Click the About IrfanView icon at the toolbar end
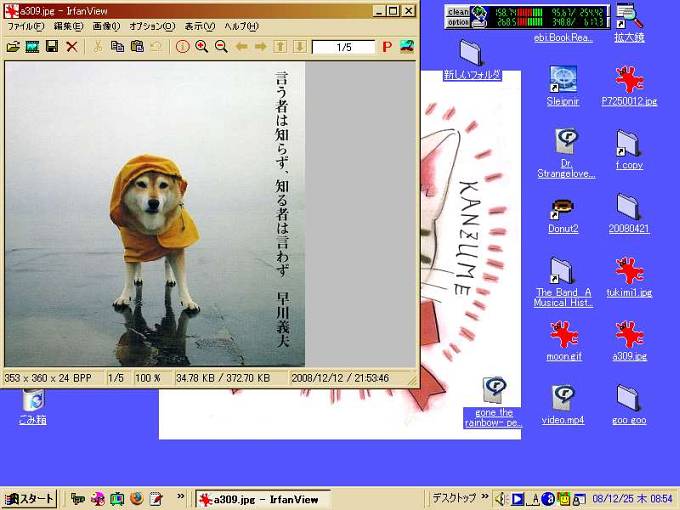The image size is (680, 510). click(x=406, y=47)
